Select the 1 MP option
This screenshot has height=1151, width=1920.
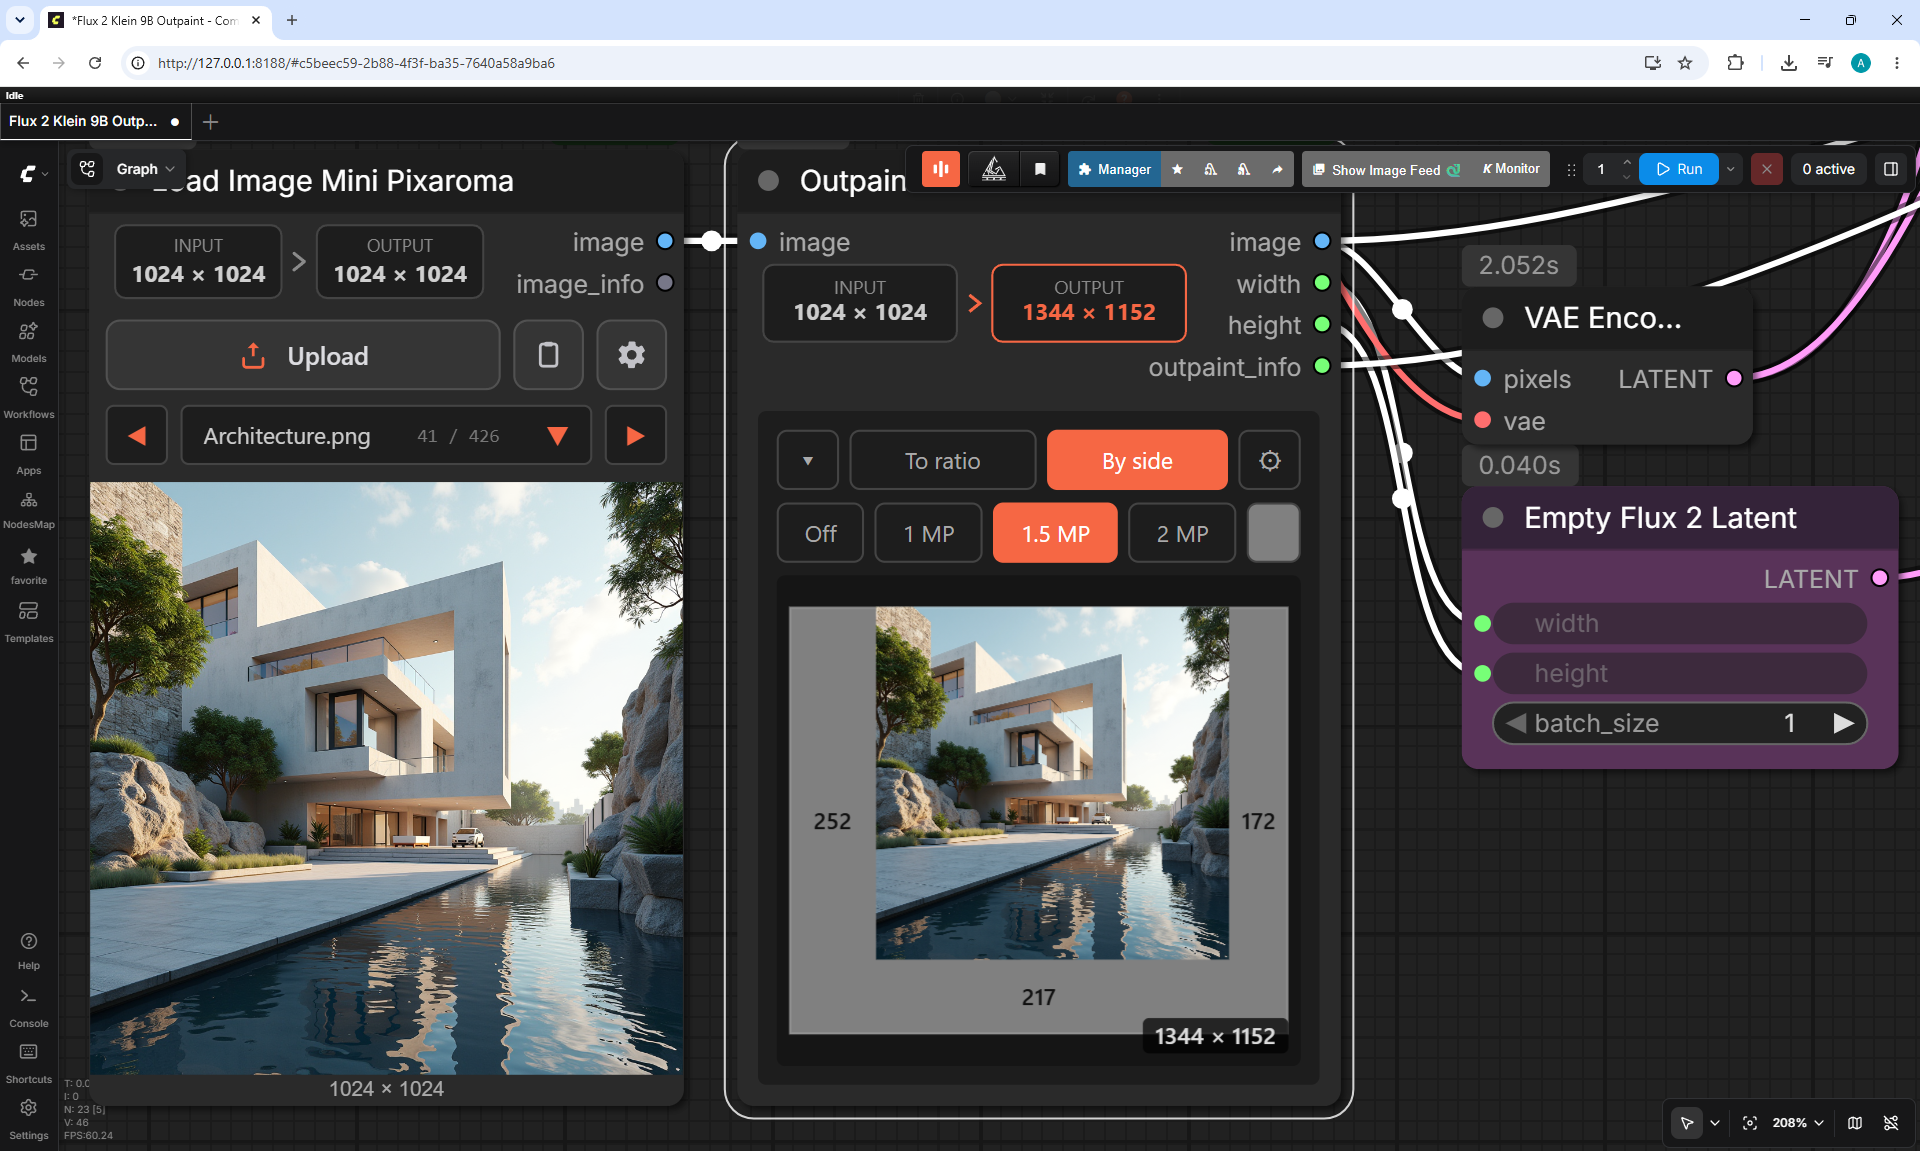click(x=929, y=533)
